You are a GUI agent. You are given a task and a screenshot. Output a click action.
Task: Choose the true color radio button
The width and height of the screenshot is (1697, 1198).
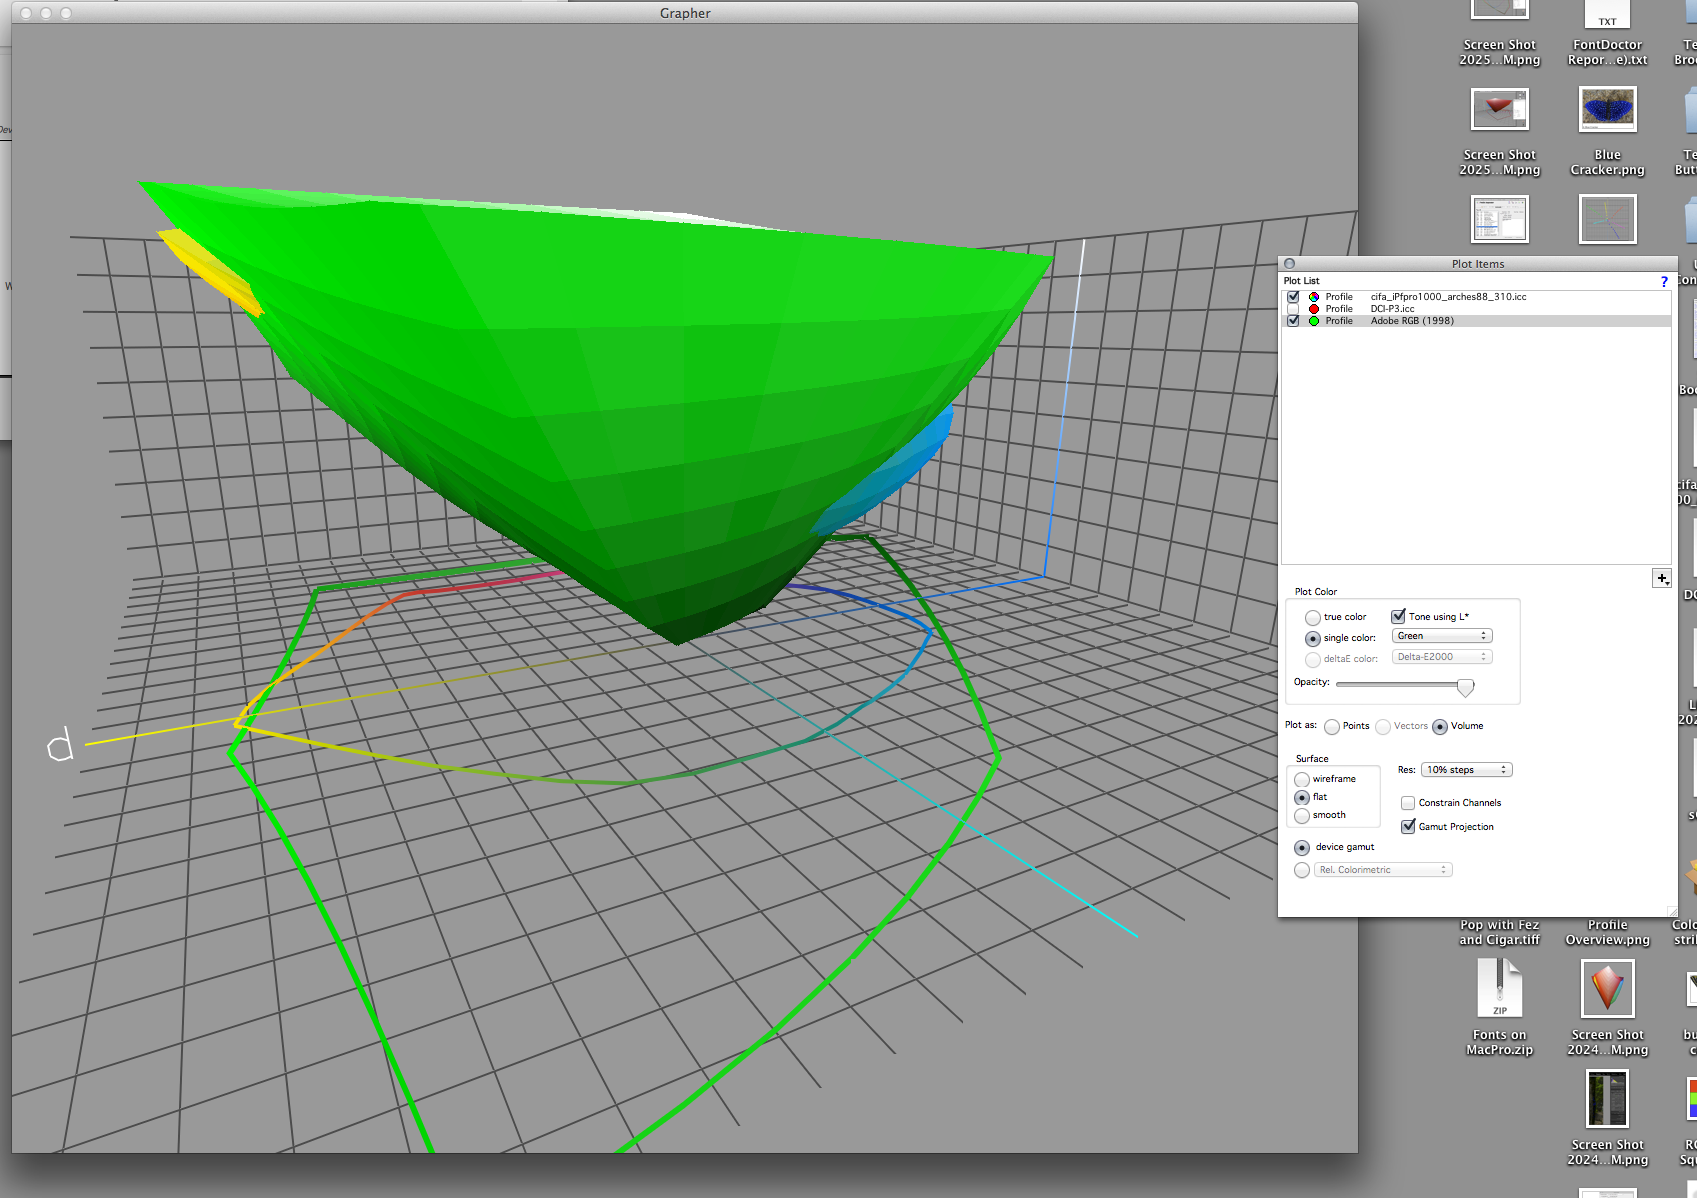pos(1312,618)
